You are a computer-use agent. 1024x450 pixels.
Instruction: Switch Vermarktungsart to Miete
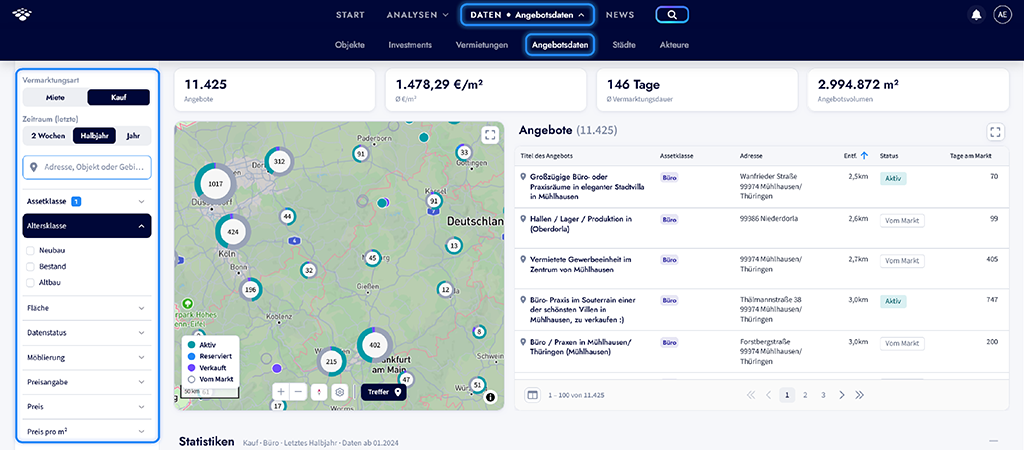(56, 97)
